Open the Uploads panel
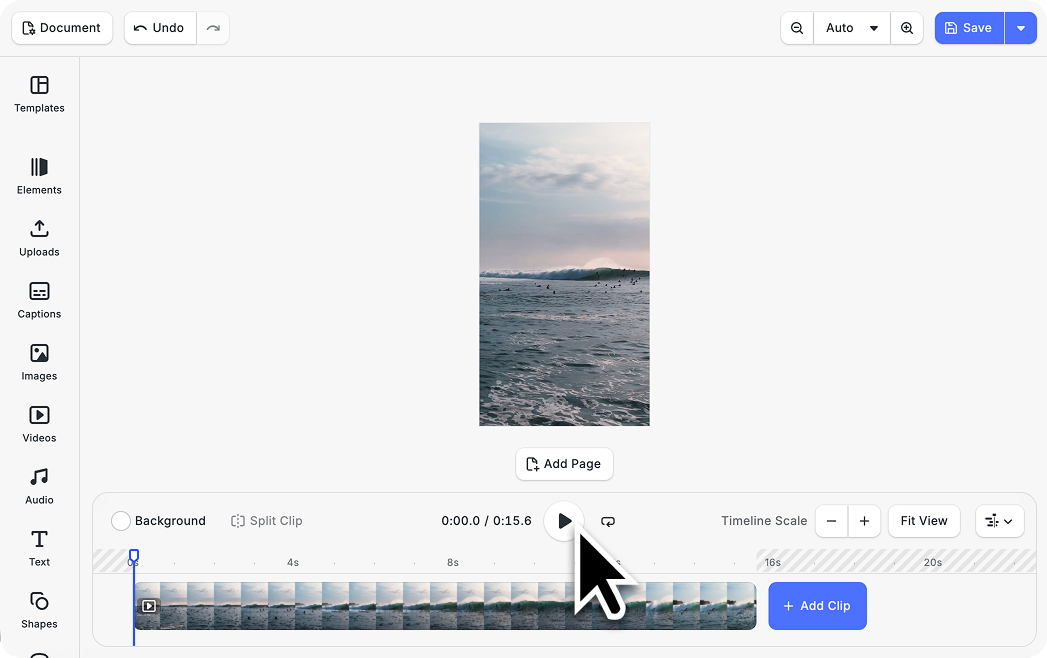 [39, 238]
